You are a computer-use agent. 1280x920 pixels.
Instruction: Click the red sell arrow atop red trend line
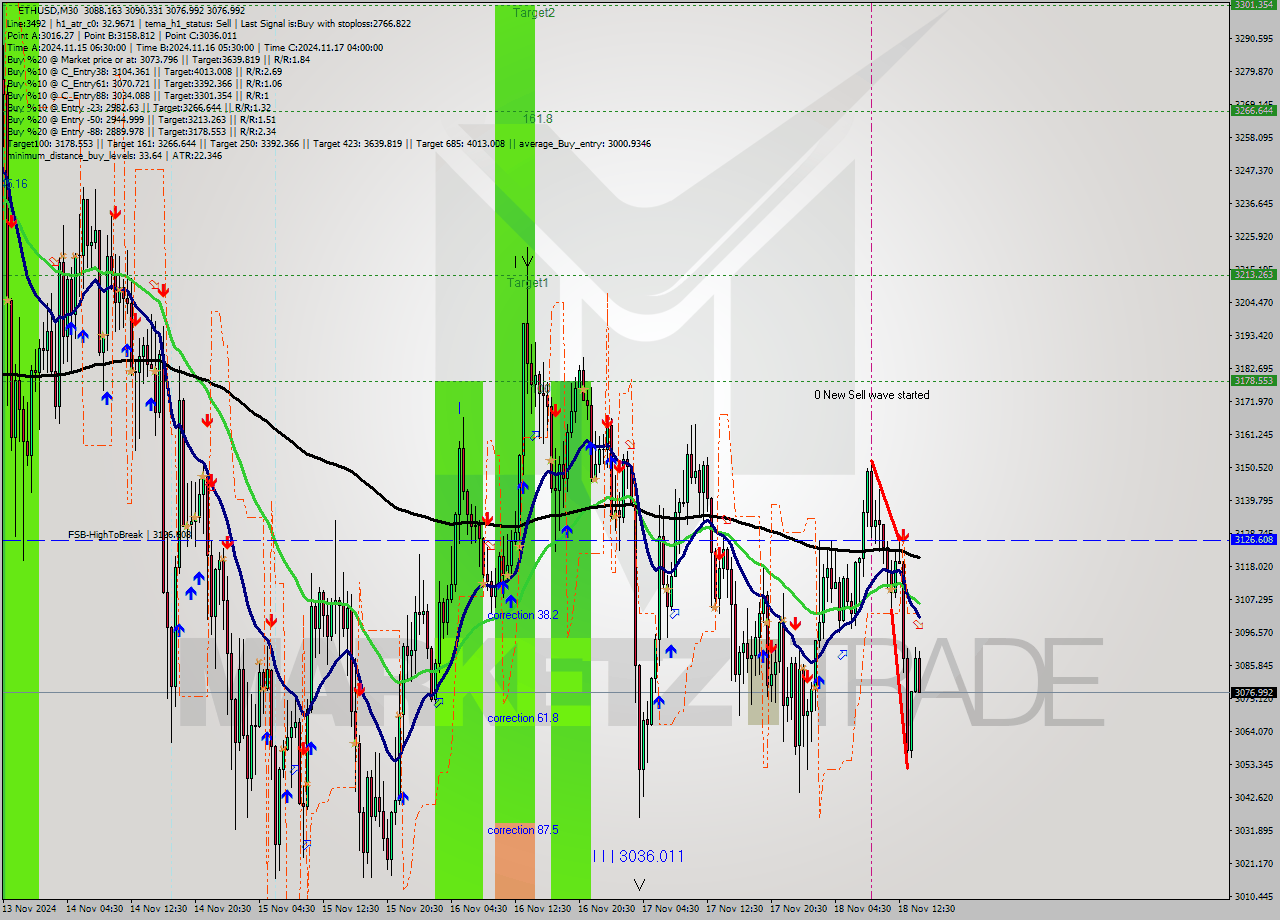[902, 537]
